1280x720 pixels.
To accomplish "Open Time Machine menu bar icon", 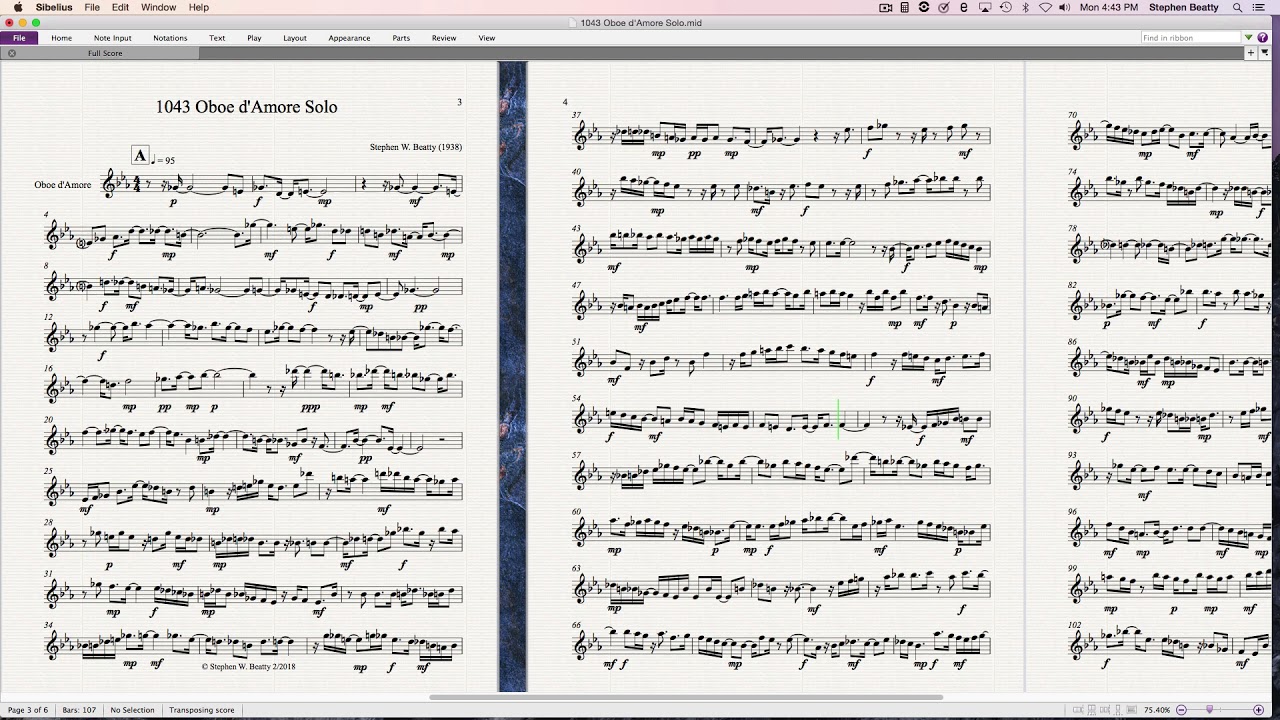I will click(1006, 7).
